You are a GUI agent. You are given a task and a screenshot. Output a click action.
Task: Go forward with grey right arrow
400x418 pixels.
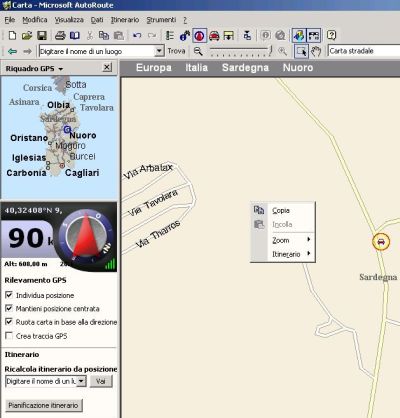(27, 51)
